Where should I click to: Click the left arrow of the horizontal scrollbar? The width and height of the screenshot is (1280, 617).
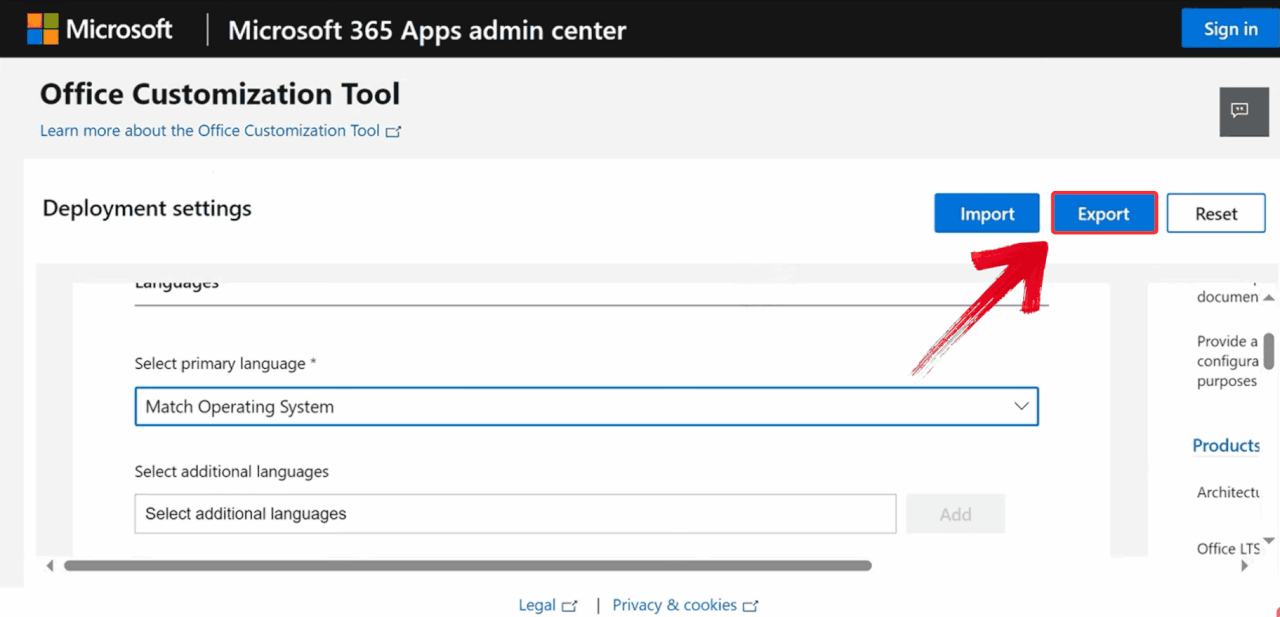click(50, 566)
